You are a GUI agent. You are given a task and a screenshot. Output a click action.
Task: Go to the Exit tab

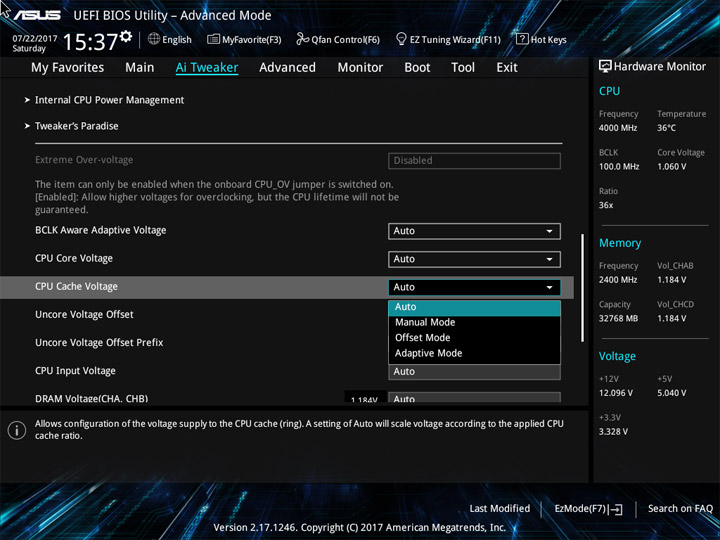pos(507,68)
